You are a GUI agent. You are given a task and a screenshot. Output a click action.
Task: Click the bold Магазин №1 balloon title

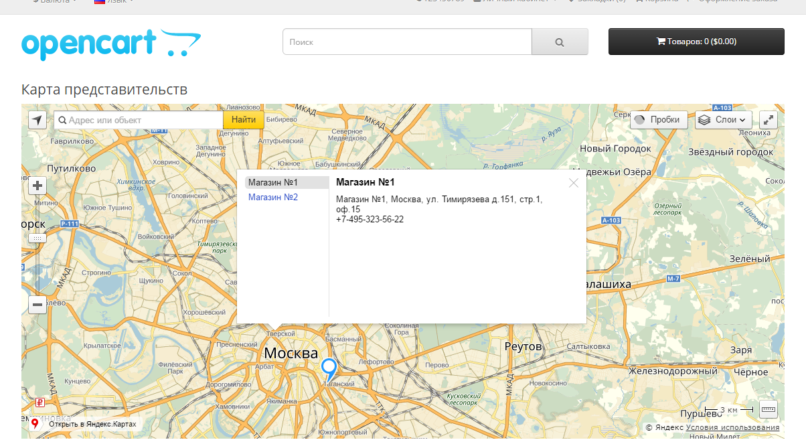pos(365,182)
